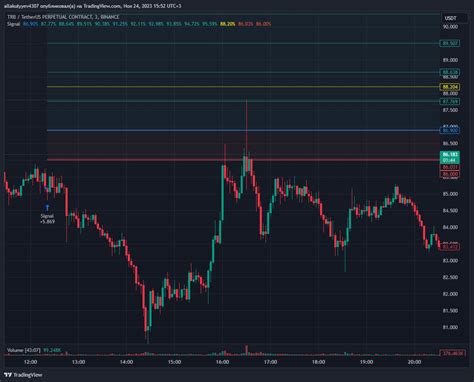Click the yellow 88.20% value in Signal legend

[x=227, y=24]
